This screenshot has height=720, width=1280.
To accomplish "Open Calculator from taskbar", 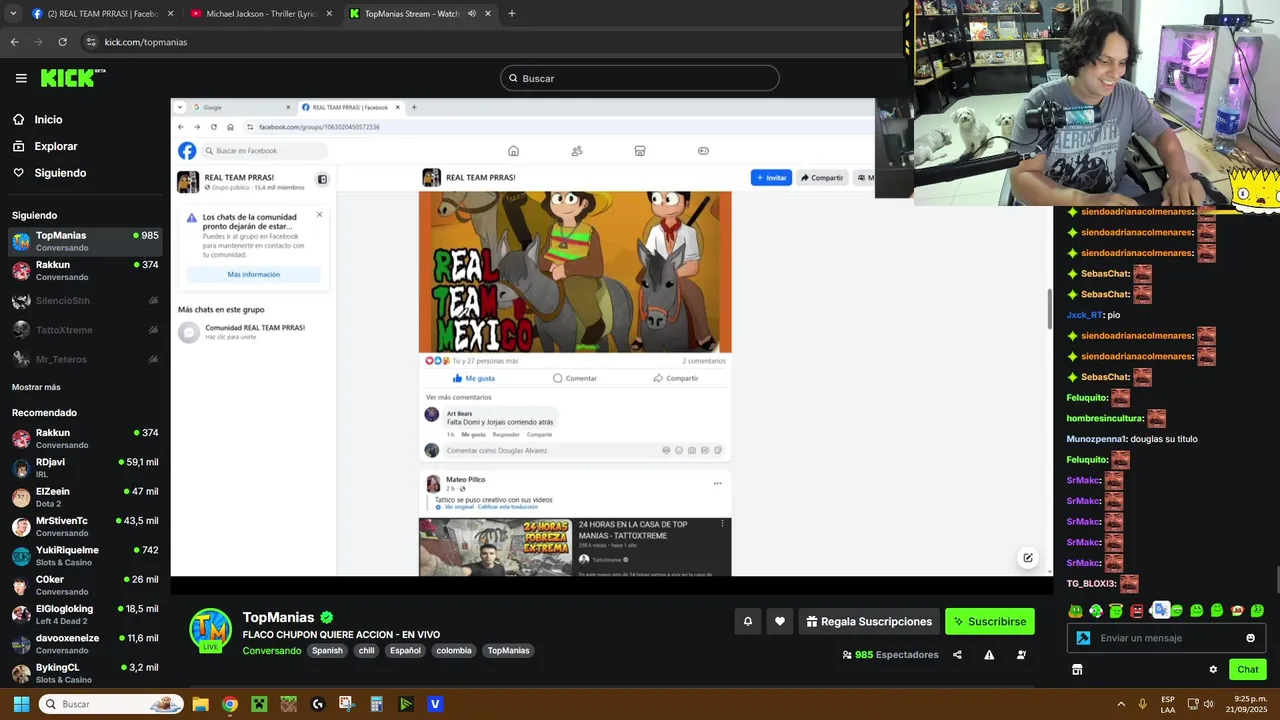I will pos(376,704).
